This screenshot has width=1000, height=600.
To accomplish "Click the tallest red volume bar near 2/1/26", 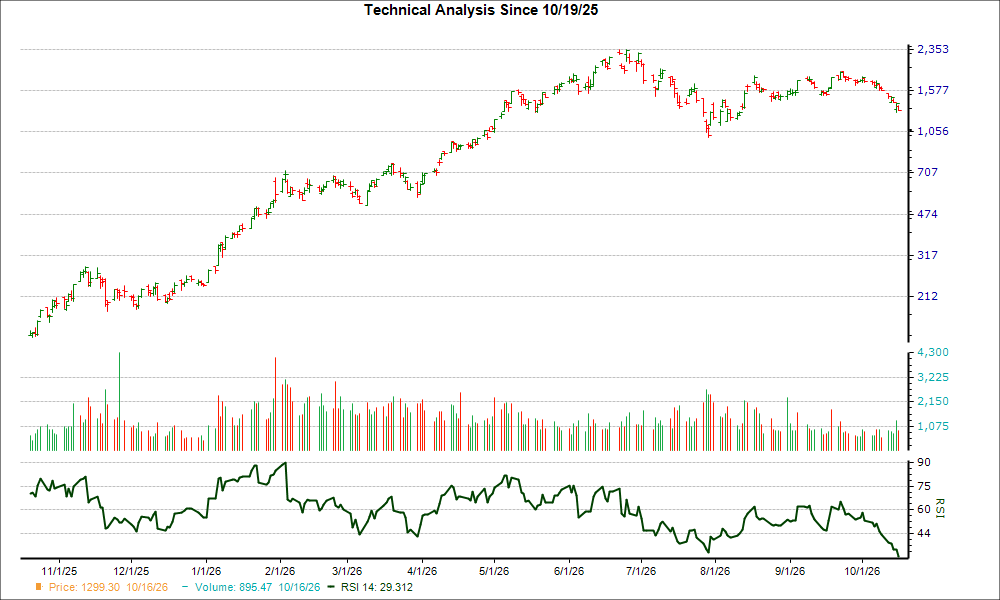I will [276, 404].
